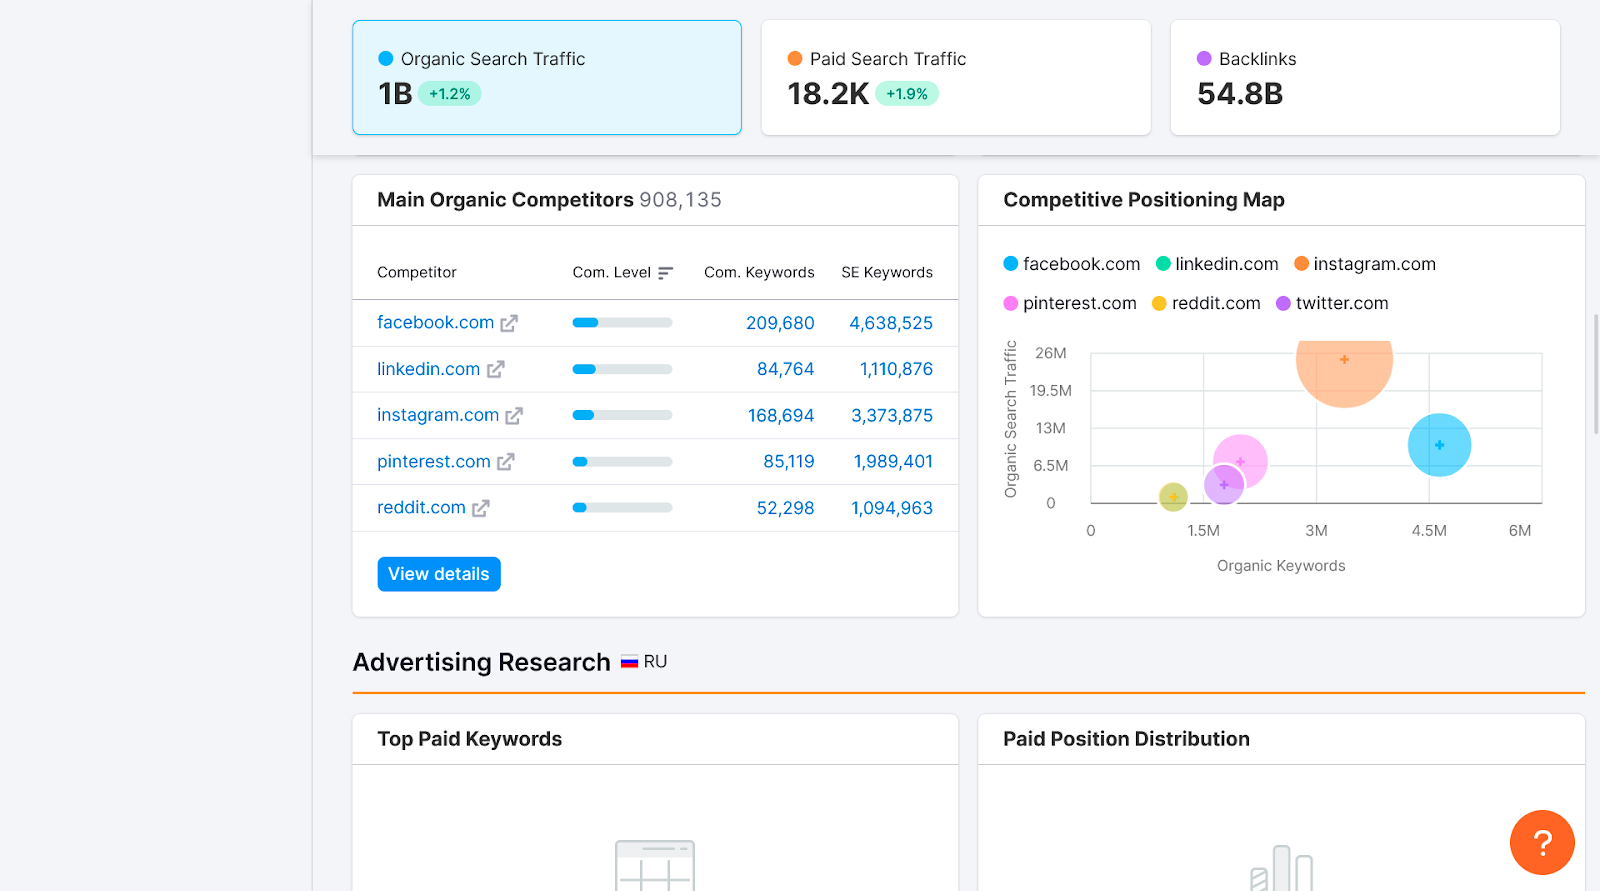This screenshot has height=891, width=1600.
Task: Click the purple bubble on positioning map
Action: coord(1224,485)
